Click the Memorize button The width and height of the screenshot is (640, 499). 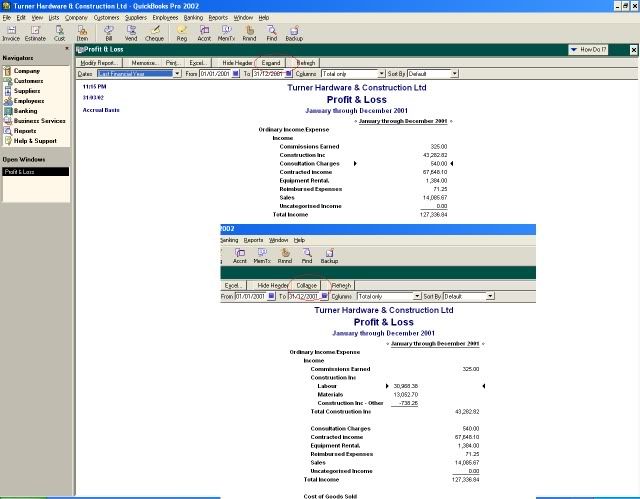point(144,63)
